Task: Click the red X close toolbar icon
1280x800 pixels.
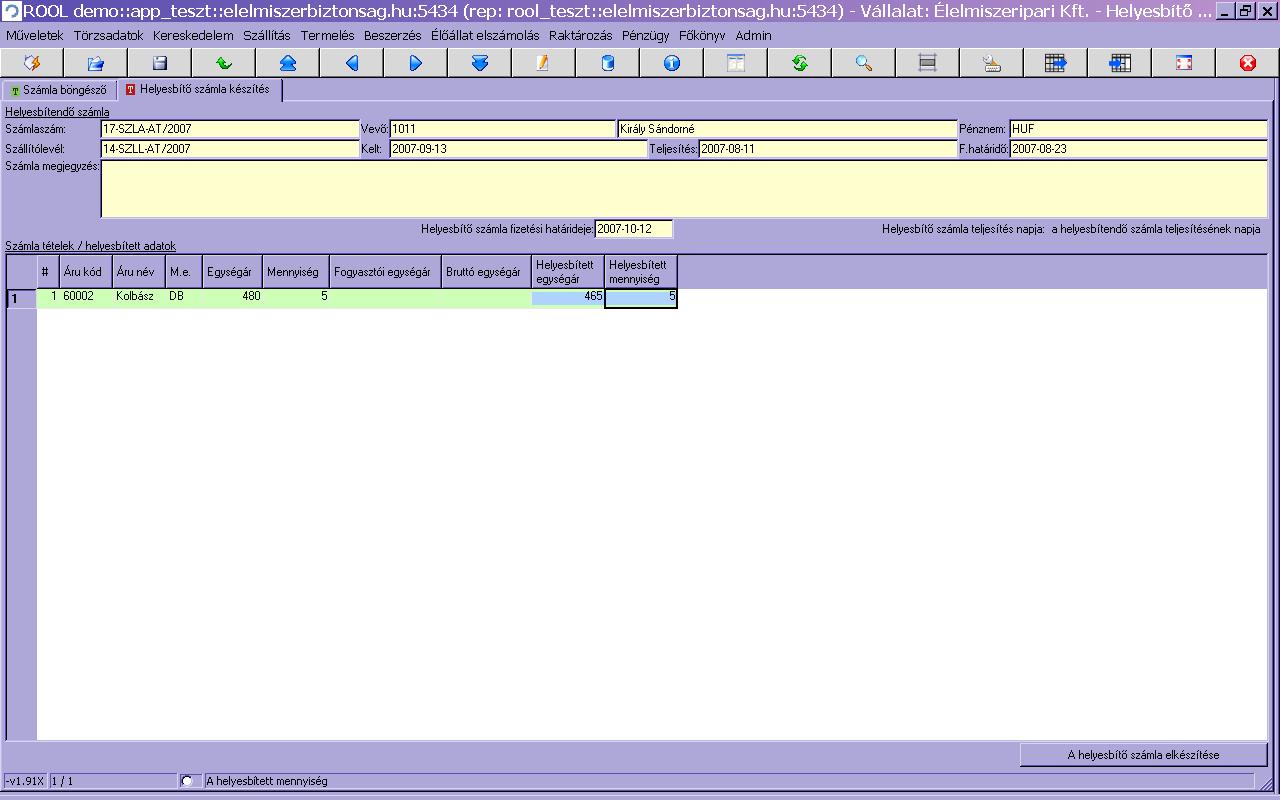Action: coord(1247,63)
